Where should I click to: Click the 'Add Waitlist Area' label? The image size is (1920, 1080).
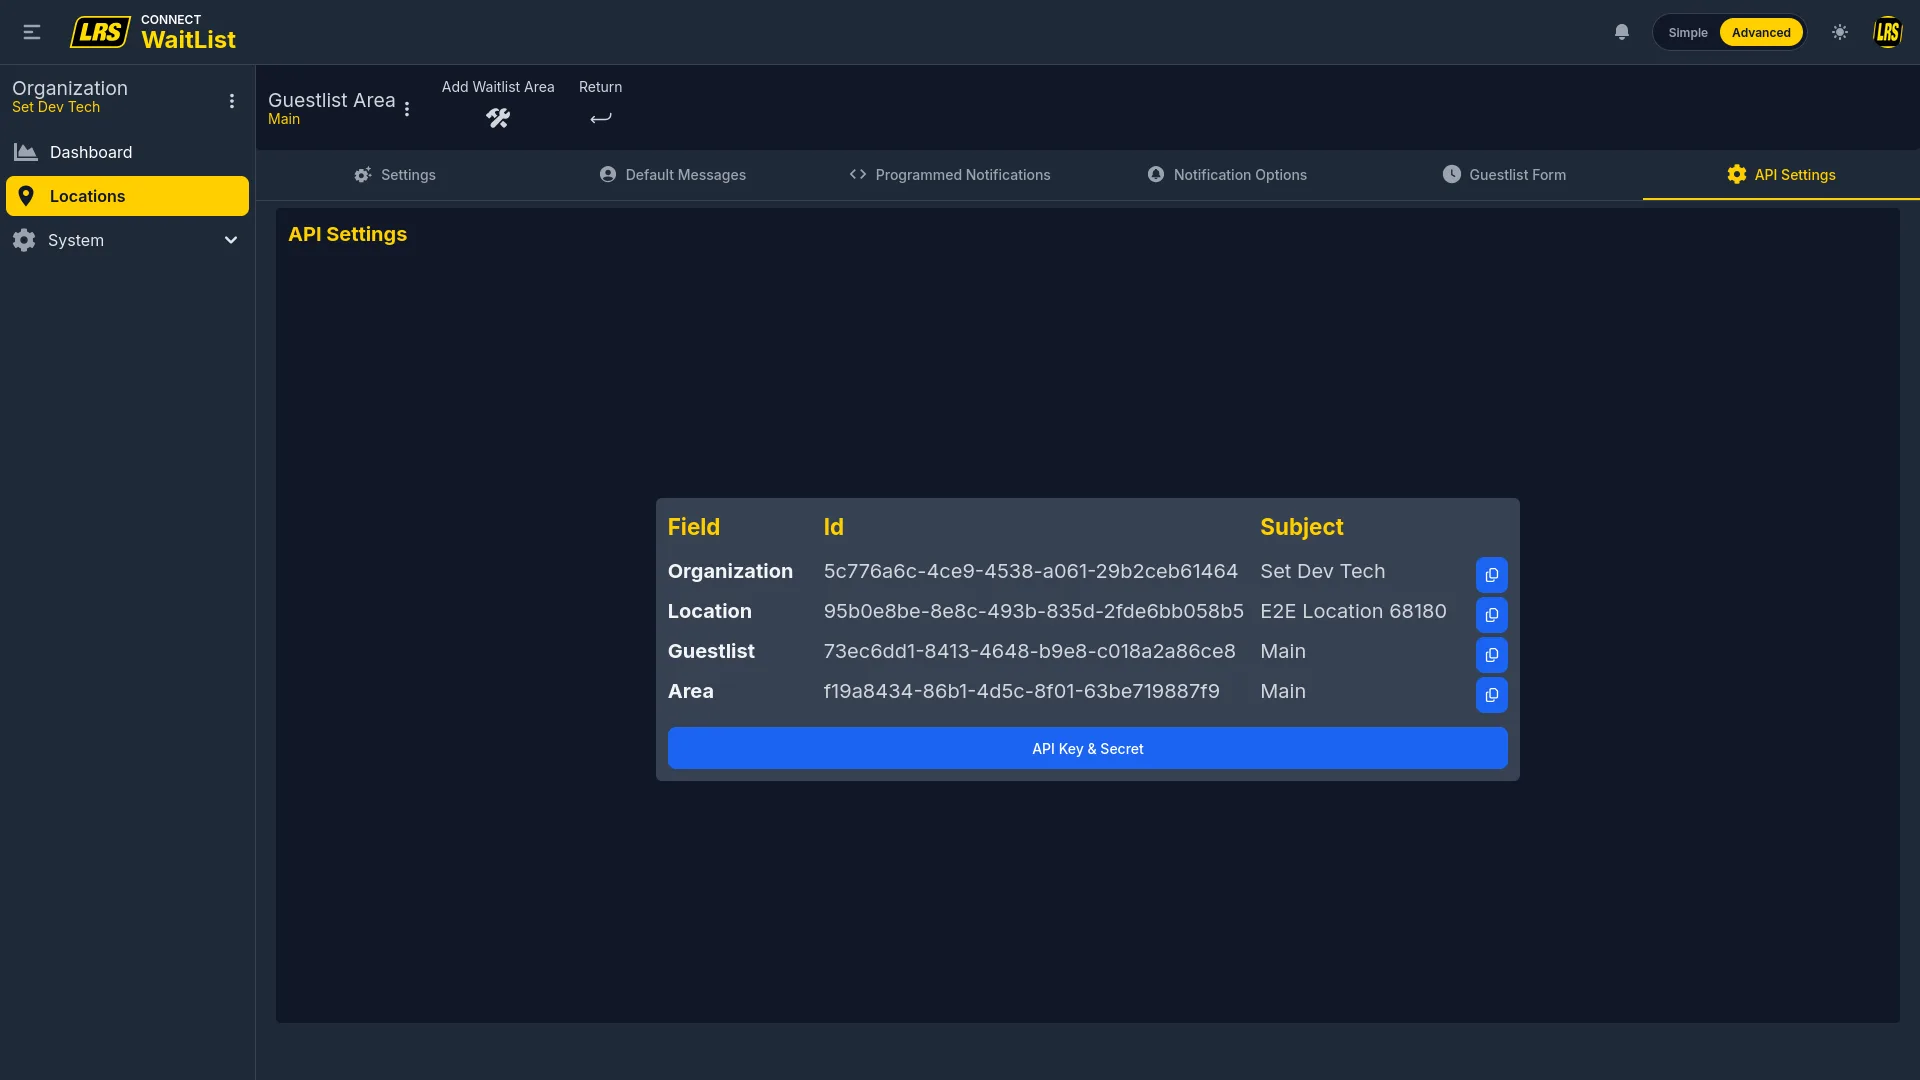point(498,87)
